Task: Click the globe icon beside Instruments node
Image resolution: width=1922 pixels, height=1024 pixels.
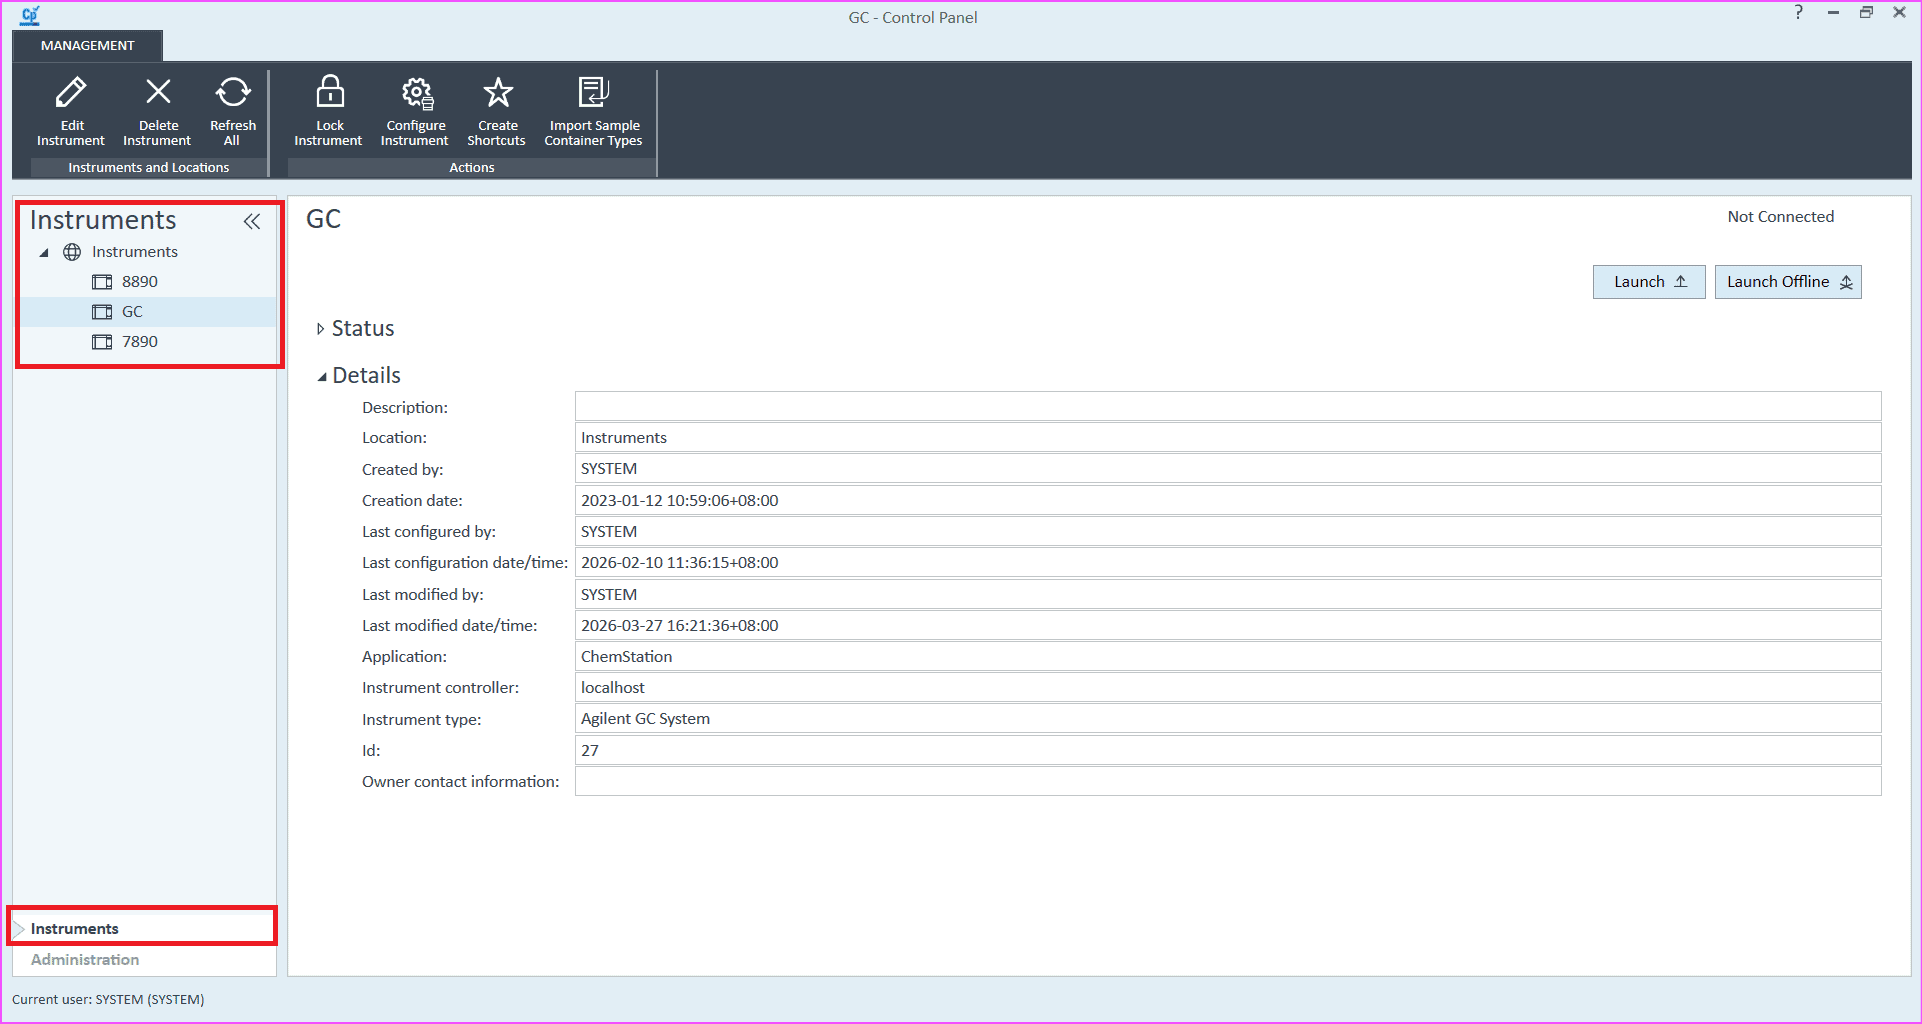Action: click(72, 252)
